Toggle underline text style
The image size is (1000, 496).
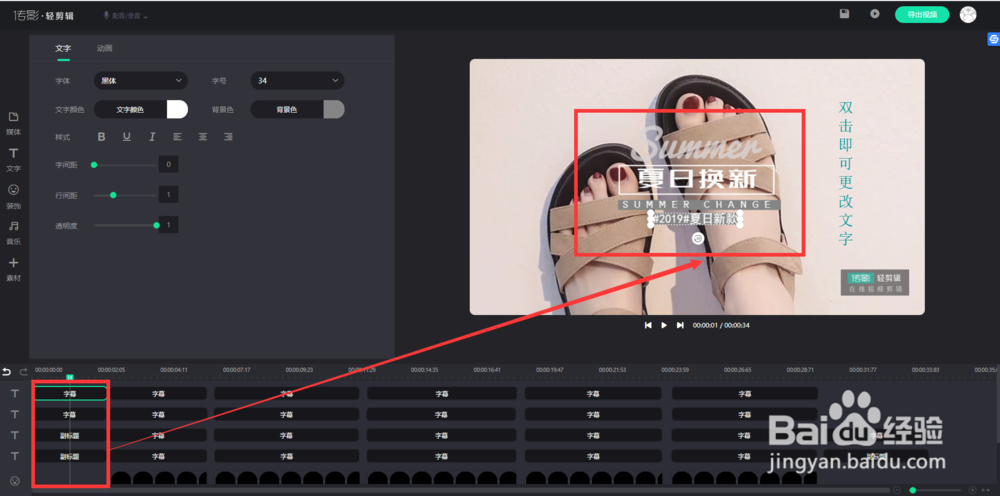click(x=127, y=136)
